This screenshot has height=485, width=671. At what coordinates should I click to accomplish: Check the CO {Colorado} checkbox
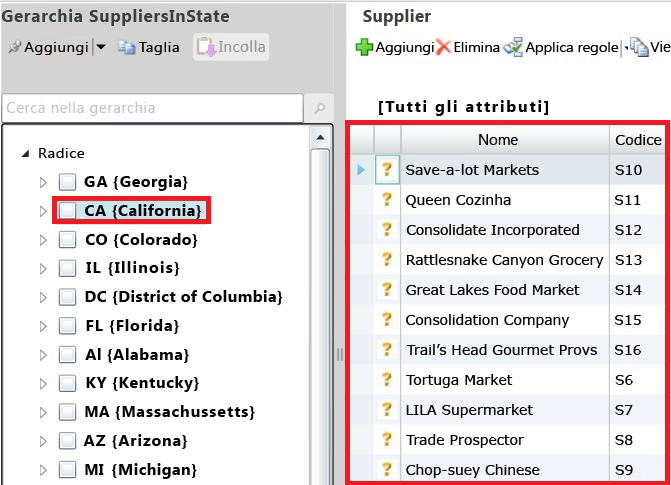pyautogui.click(x=67, y=240)
